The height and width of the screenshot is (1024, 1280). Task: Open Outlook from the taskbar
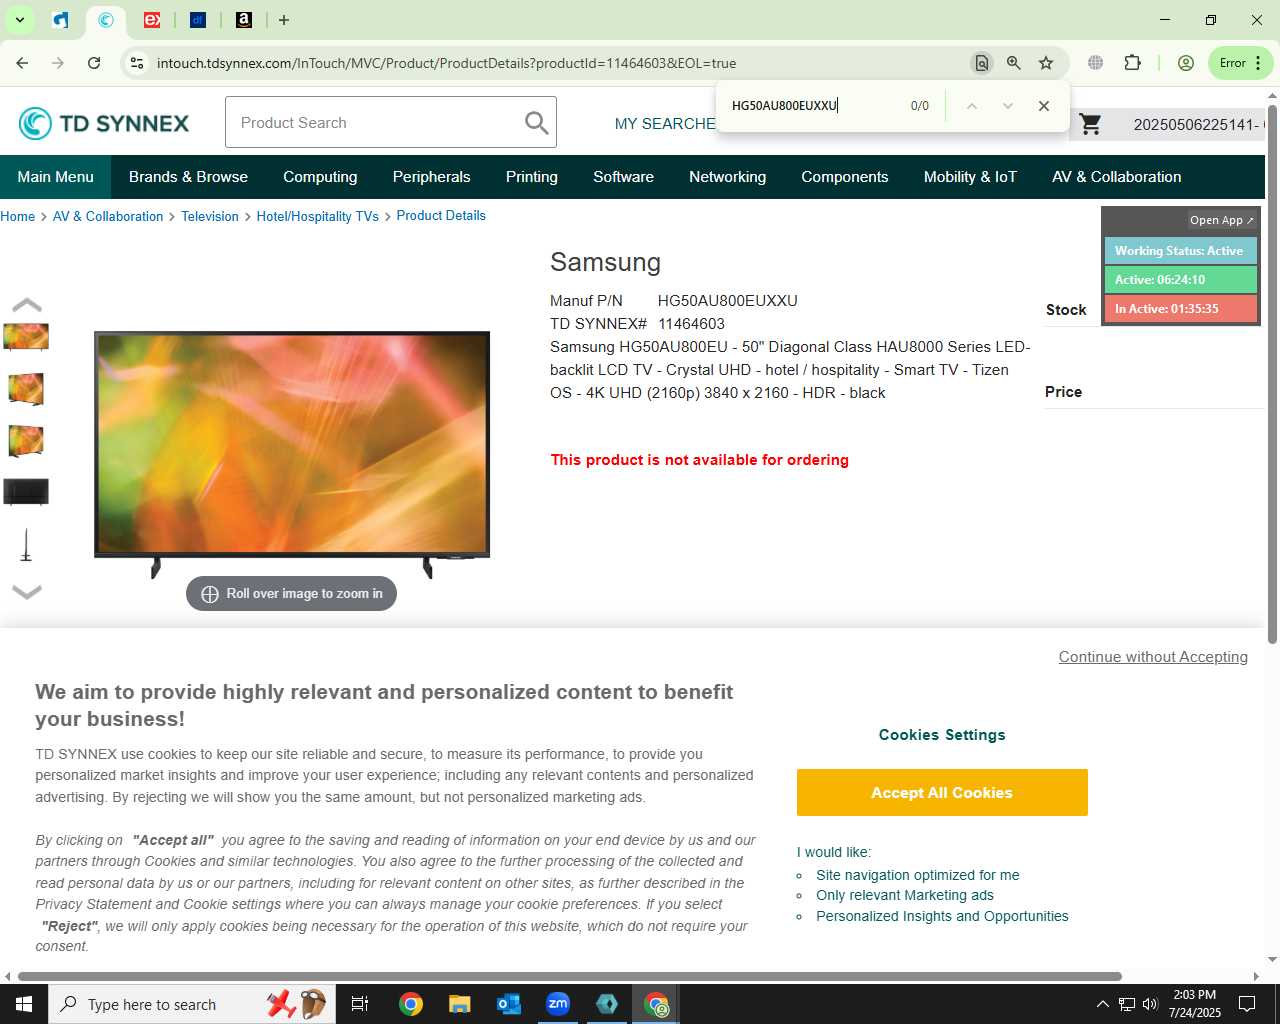tap(509, 1004)
